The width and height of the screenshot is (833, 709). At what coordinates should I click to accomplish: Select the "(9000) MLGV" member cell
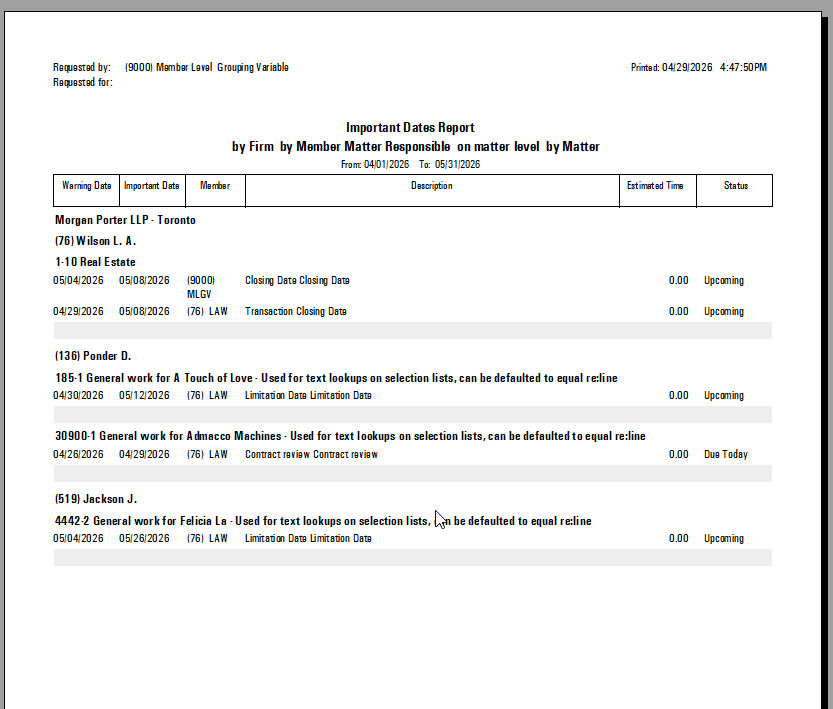201,287
